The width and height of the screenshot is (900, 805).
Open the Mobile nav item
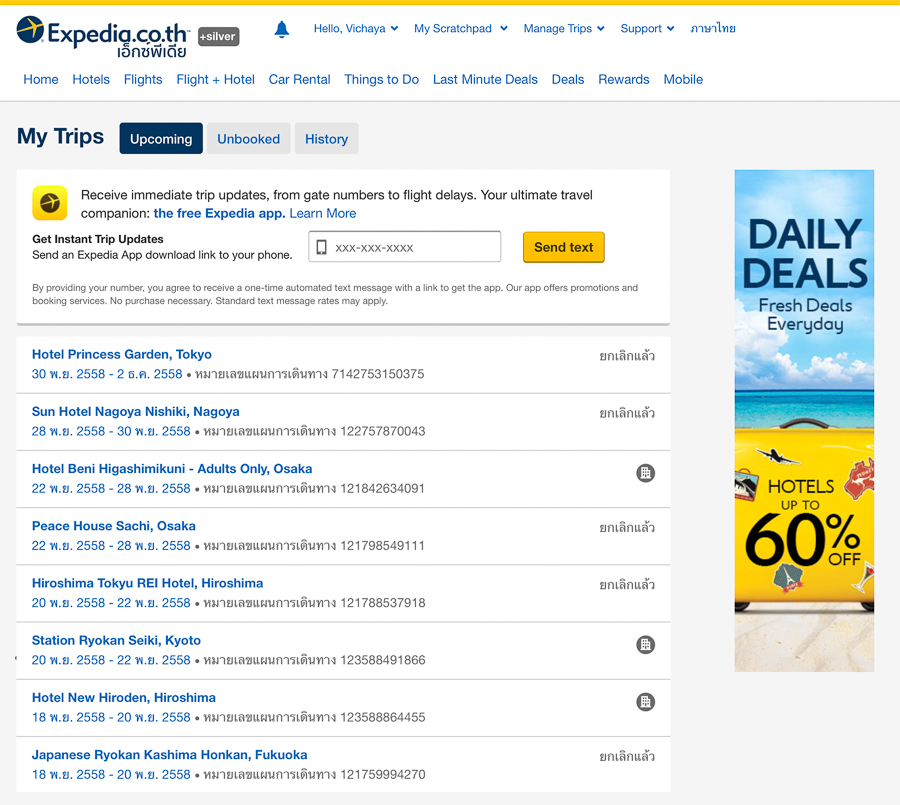683,79
